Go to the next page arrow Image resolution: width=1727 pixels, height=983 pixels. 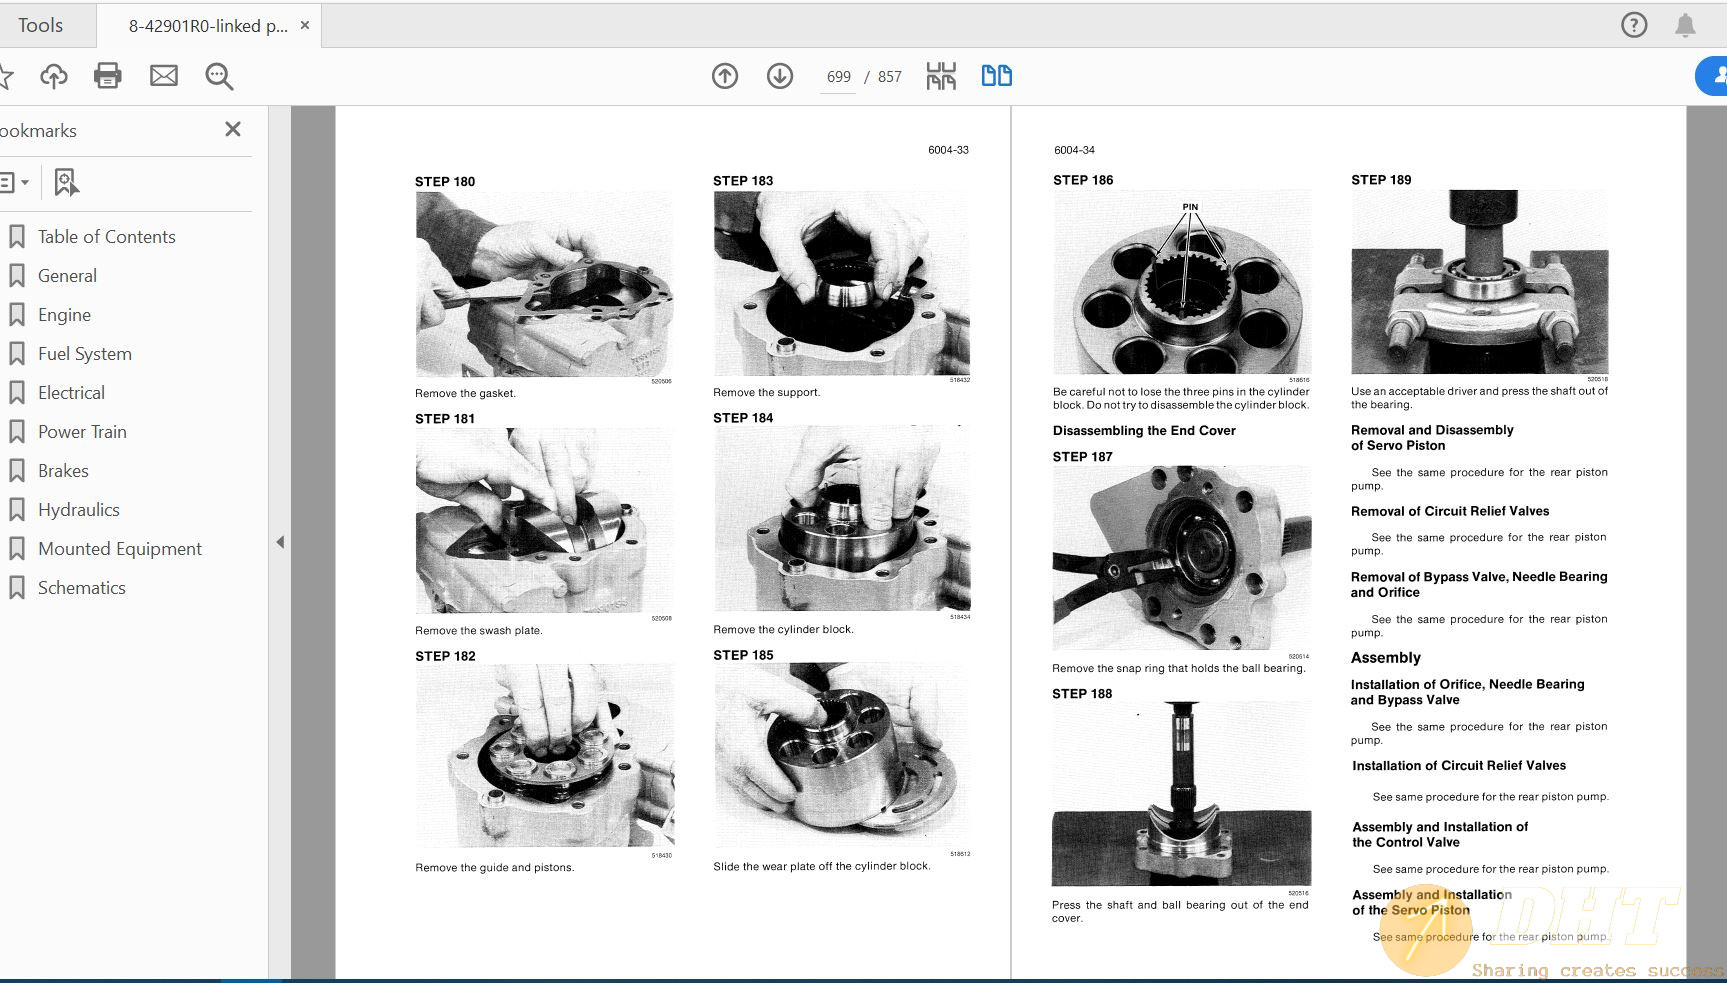(780, 76)
